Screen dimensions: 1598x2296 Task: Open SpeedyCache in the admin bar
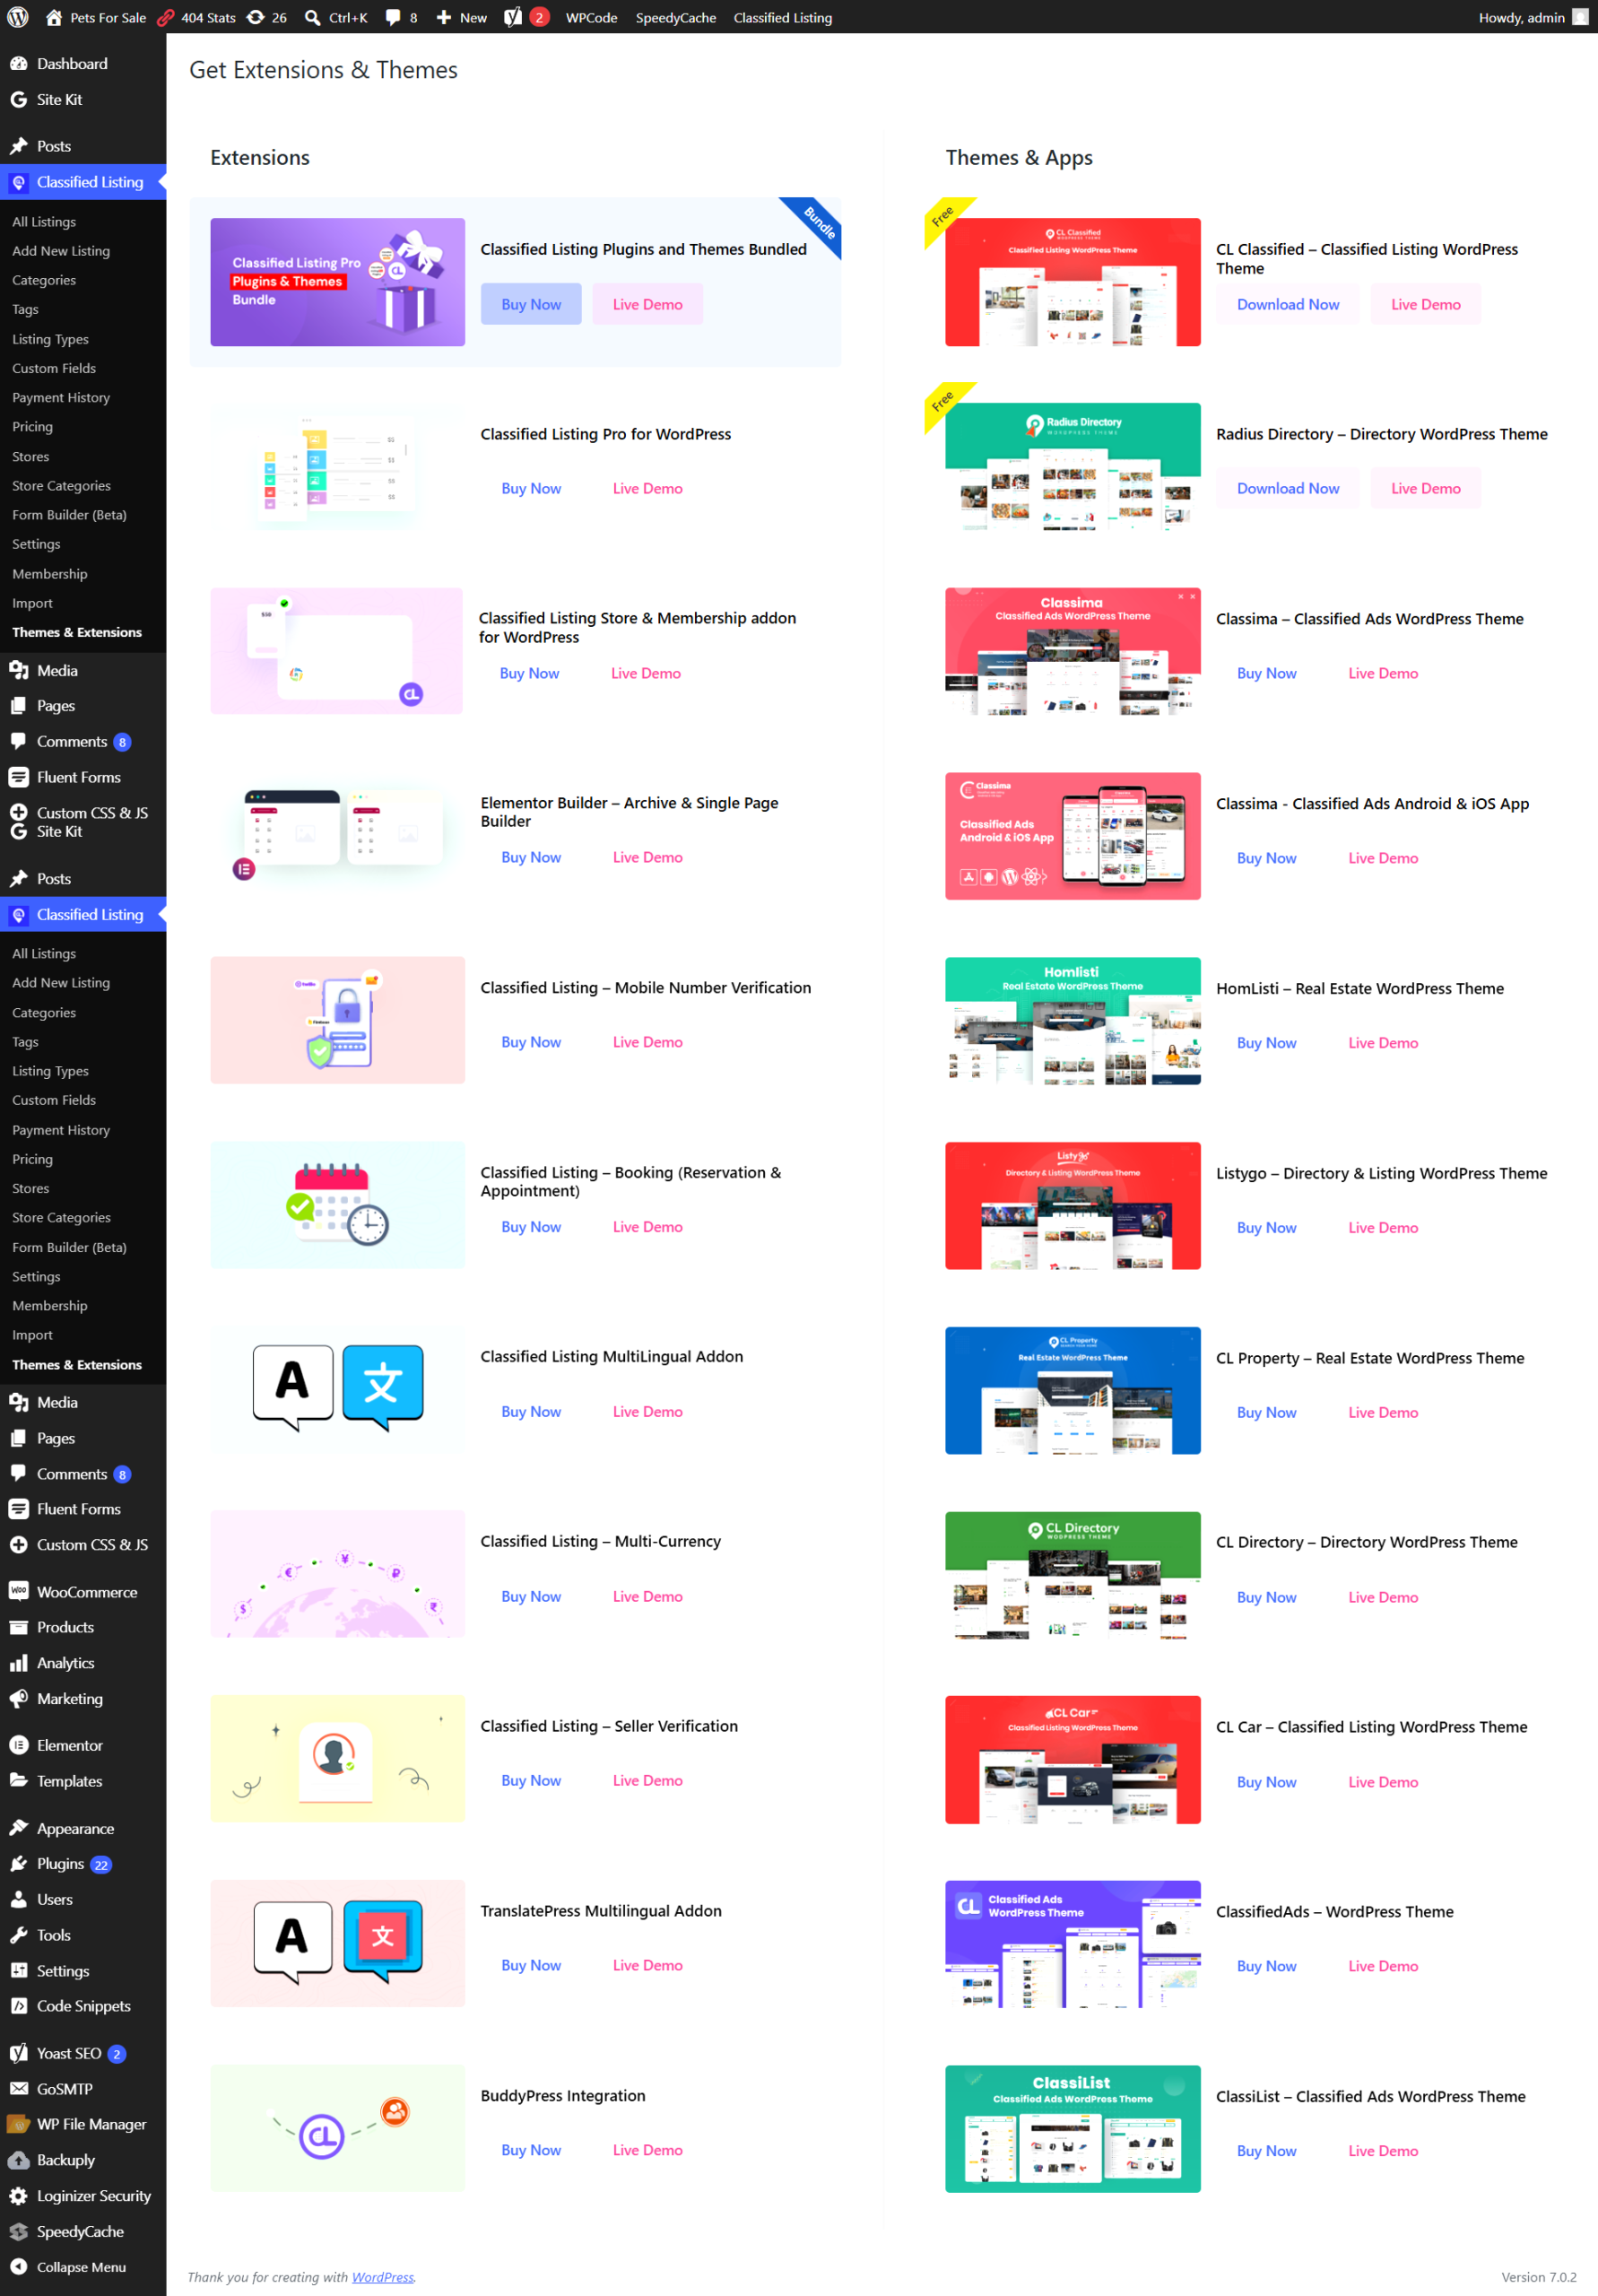[x=676, y=17]
